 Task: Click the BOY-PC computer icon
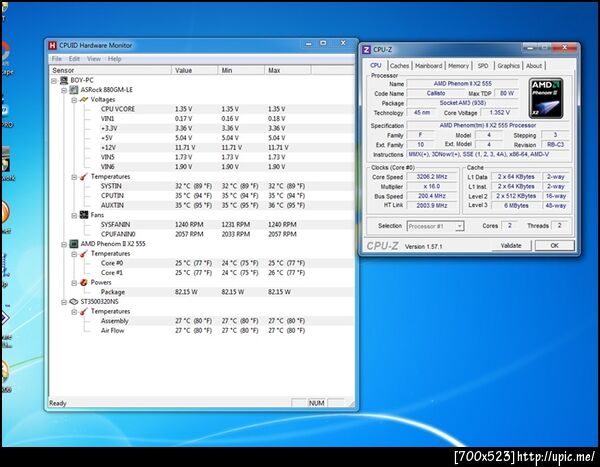click(64, 80)
